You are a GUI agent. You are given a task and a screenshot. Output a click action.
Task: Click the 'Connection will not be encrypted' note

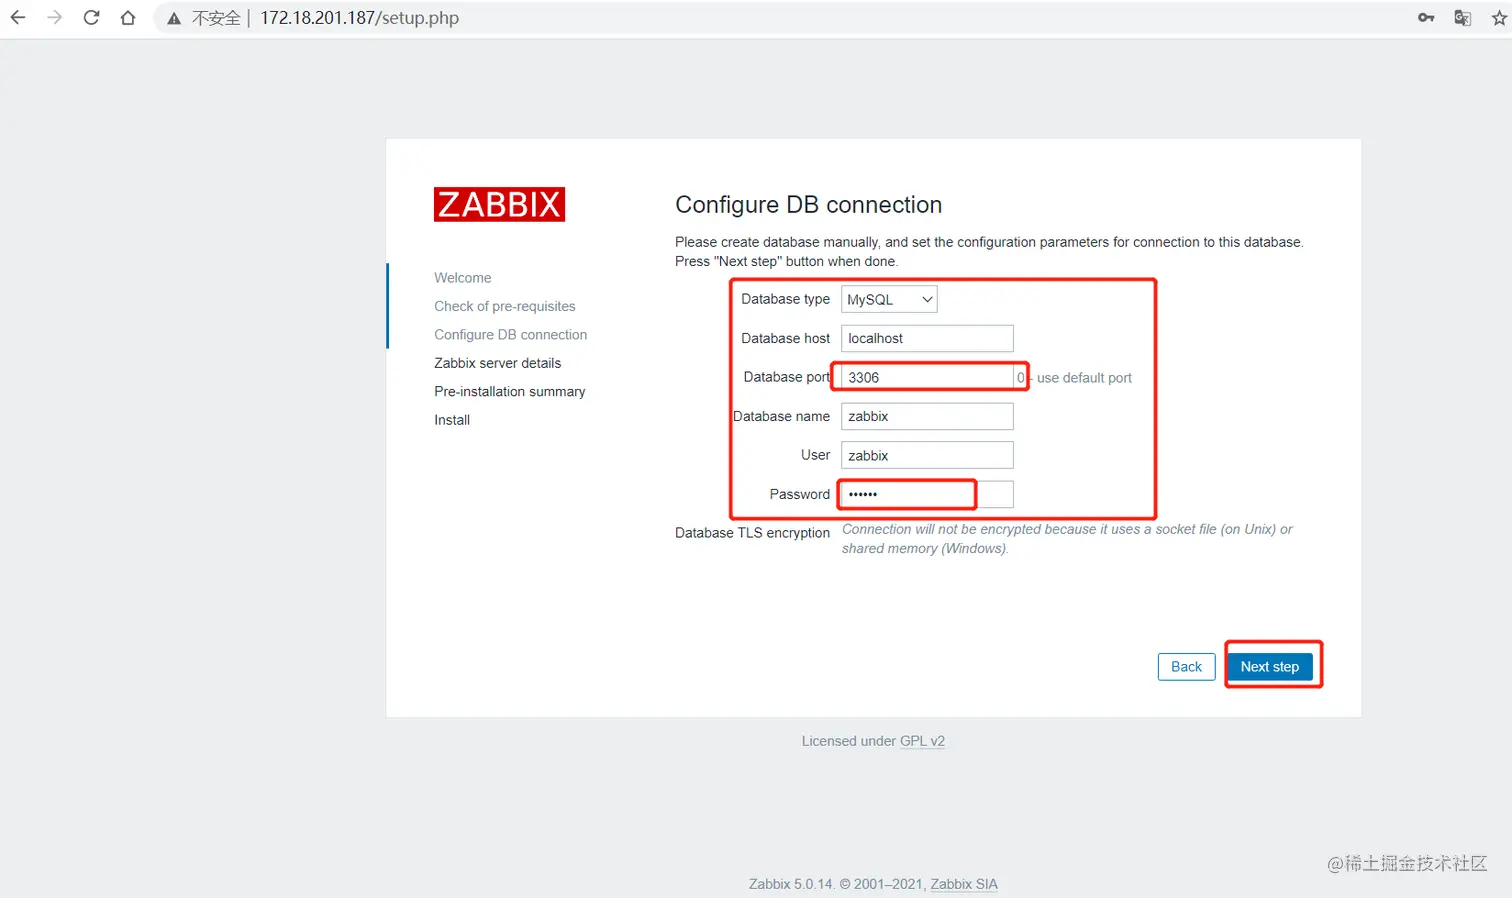1067,539
